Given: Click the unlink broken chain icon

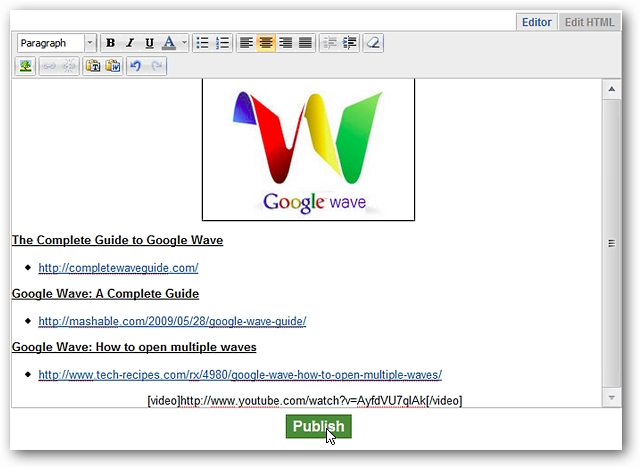Looking at the screenshot, I should click(69, 66).
